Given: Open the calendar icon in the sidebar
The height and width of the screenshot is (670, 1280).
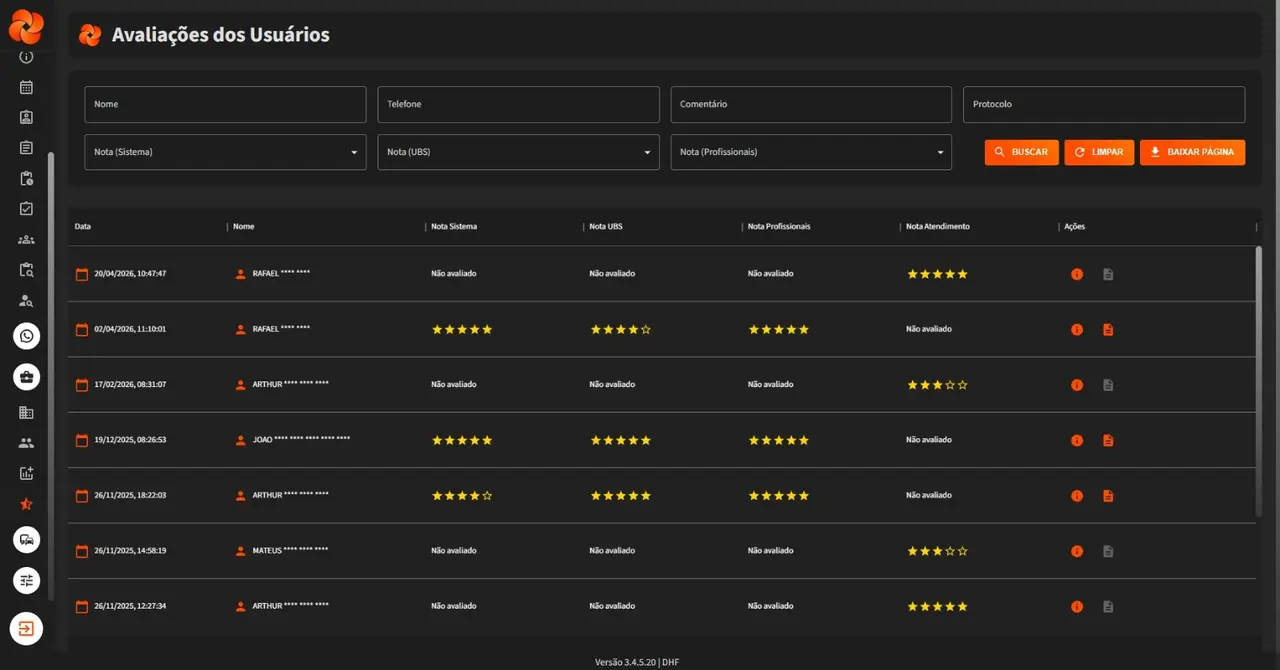Looking at the screenshot, I should pyautogui.click(x=26, y=87).
